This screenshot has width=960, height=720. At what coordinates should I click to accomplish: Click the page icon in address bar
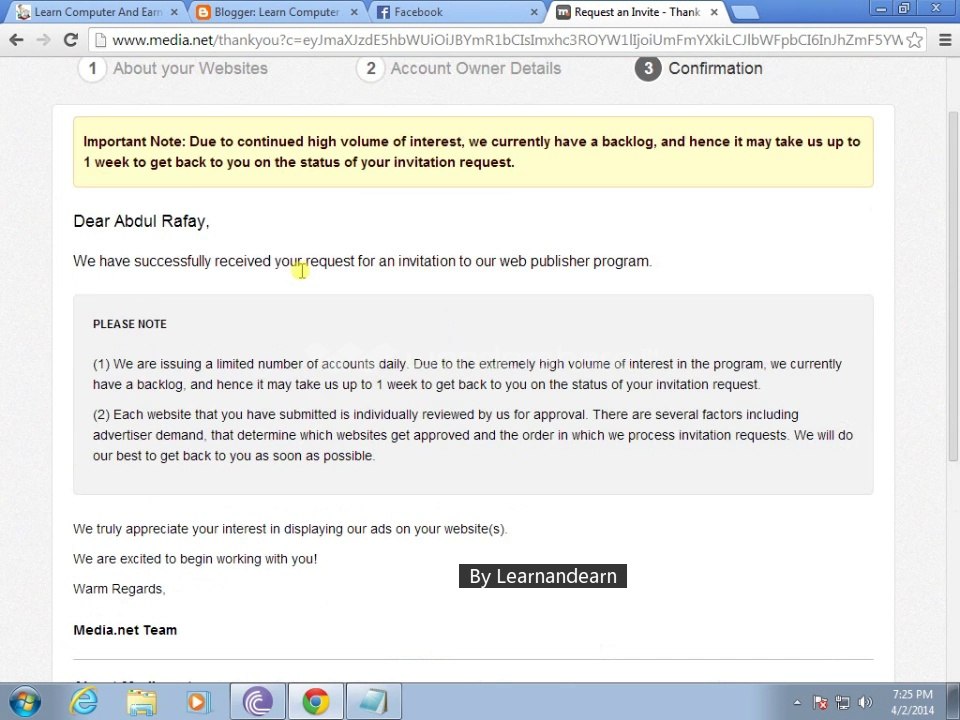click(x=101, y=40)
